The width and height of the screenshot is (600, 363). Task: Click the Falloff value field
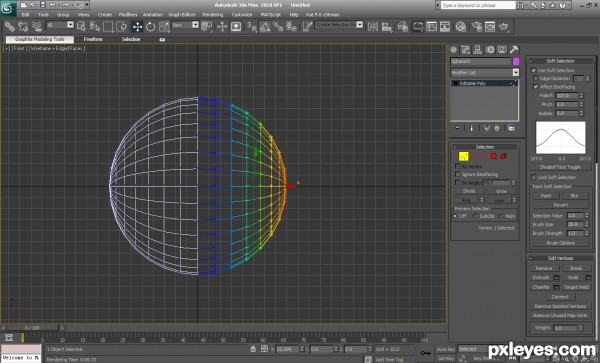click(x=567, y=96)
